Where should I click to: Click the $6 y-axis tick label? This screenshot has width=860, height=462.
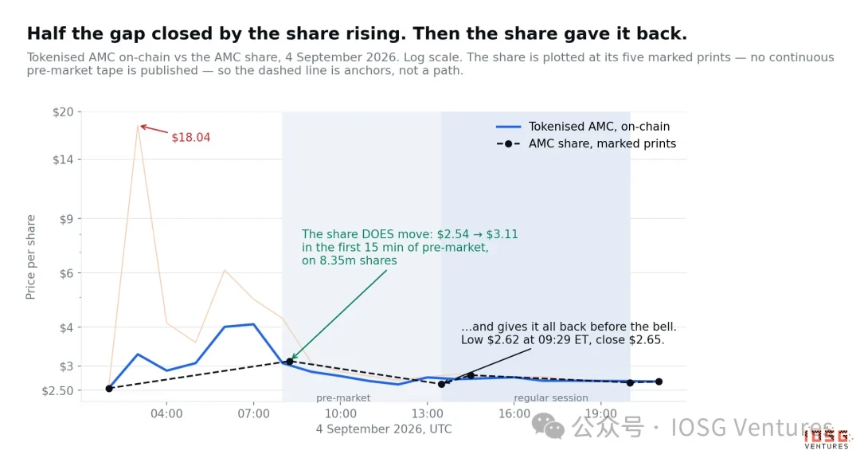[x=66, y=273]
